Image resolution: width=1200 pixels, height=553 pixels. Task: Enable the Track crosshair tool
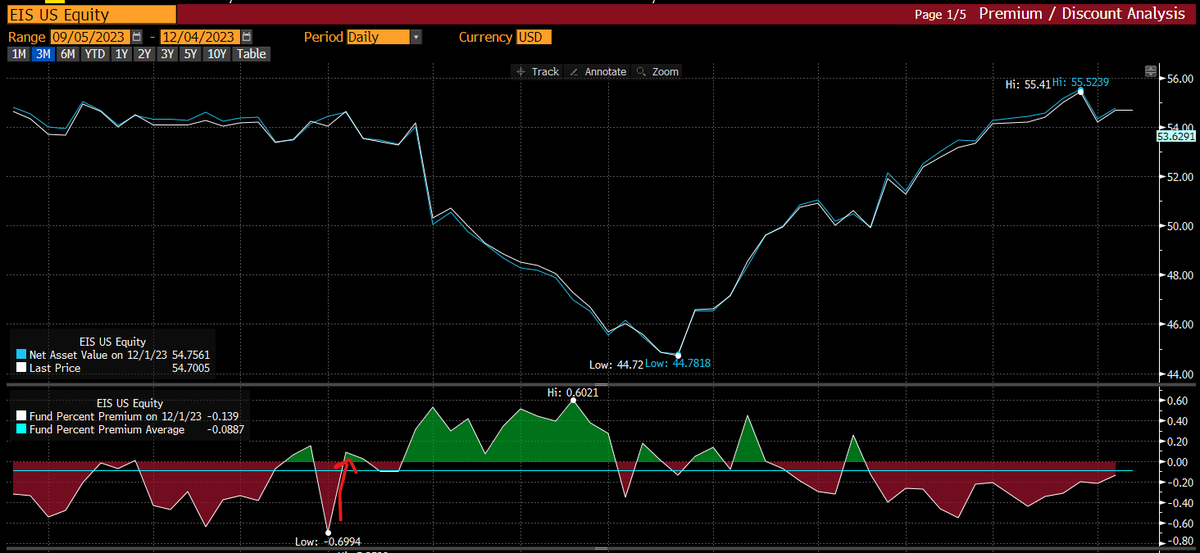537,72
